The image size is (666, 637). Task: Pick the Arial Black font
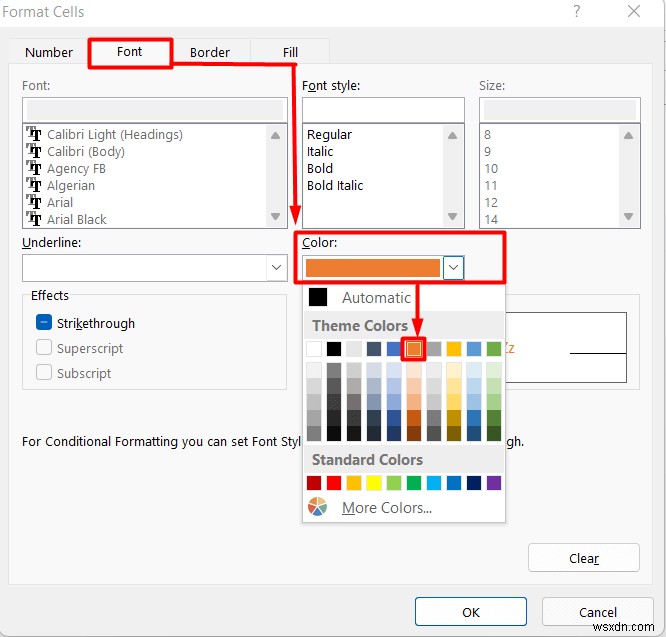point(76,220)
